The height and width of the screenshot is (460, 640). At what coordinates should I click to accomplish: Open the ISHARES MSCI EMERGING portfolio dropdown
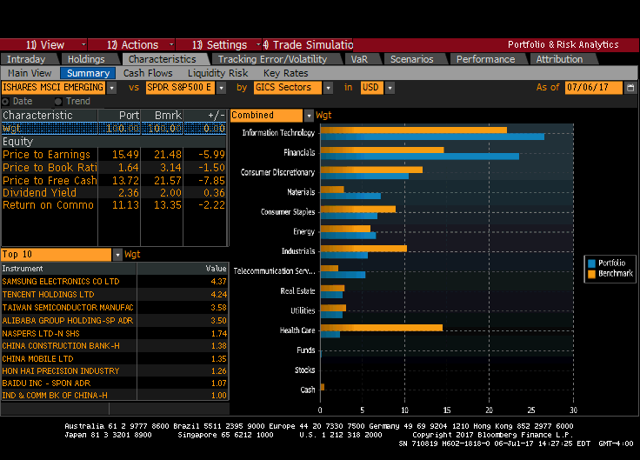(x=111, y=88)
